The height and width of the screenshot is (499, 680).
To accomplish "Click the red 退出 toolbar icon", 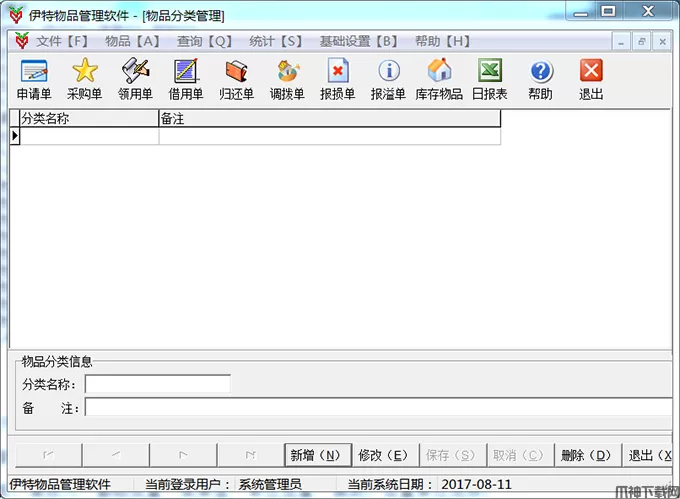I will pyautogui.click(x=591, y=79).
